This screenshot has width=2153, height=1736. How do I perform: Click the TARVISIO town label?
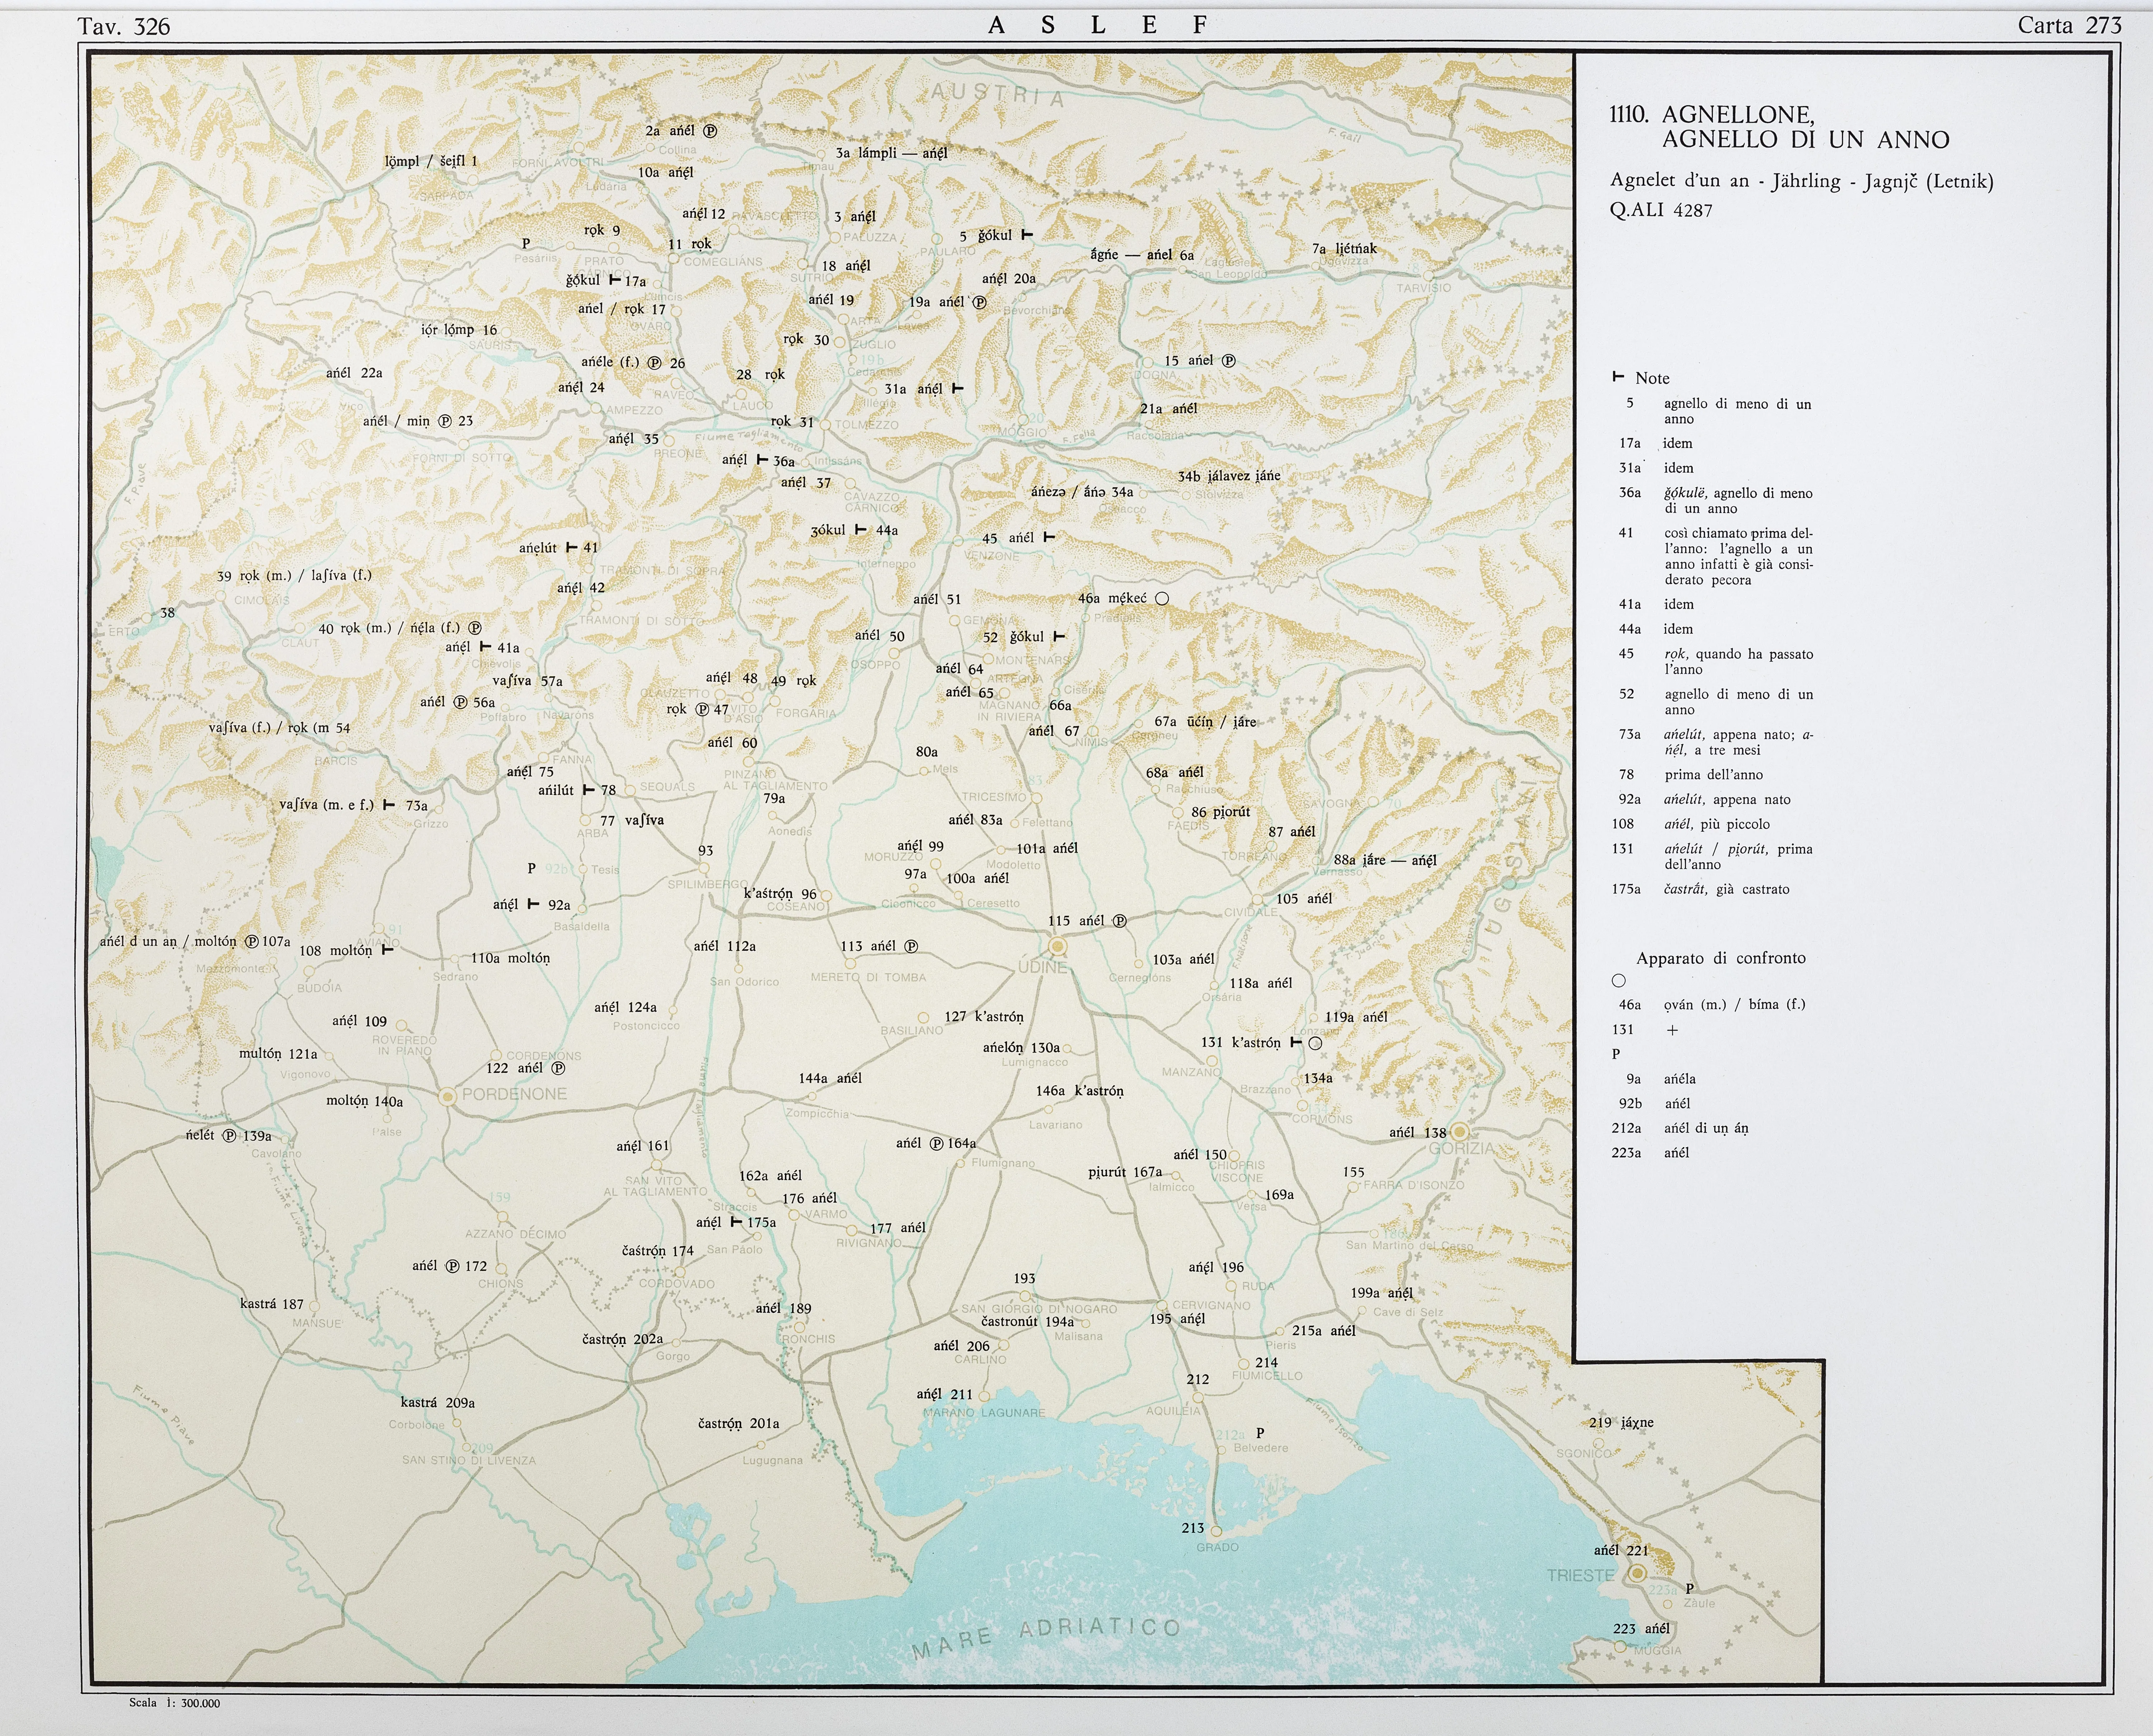coord(1423,288)
